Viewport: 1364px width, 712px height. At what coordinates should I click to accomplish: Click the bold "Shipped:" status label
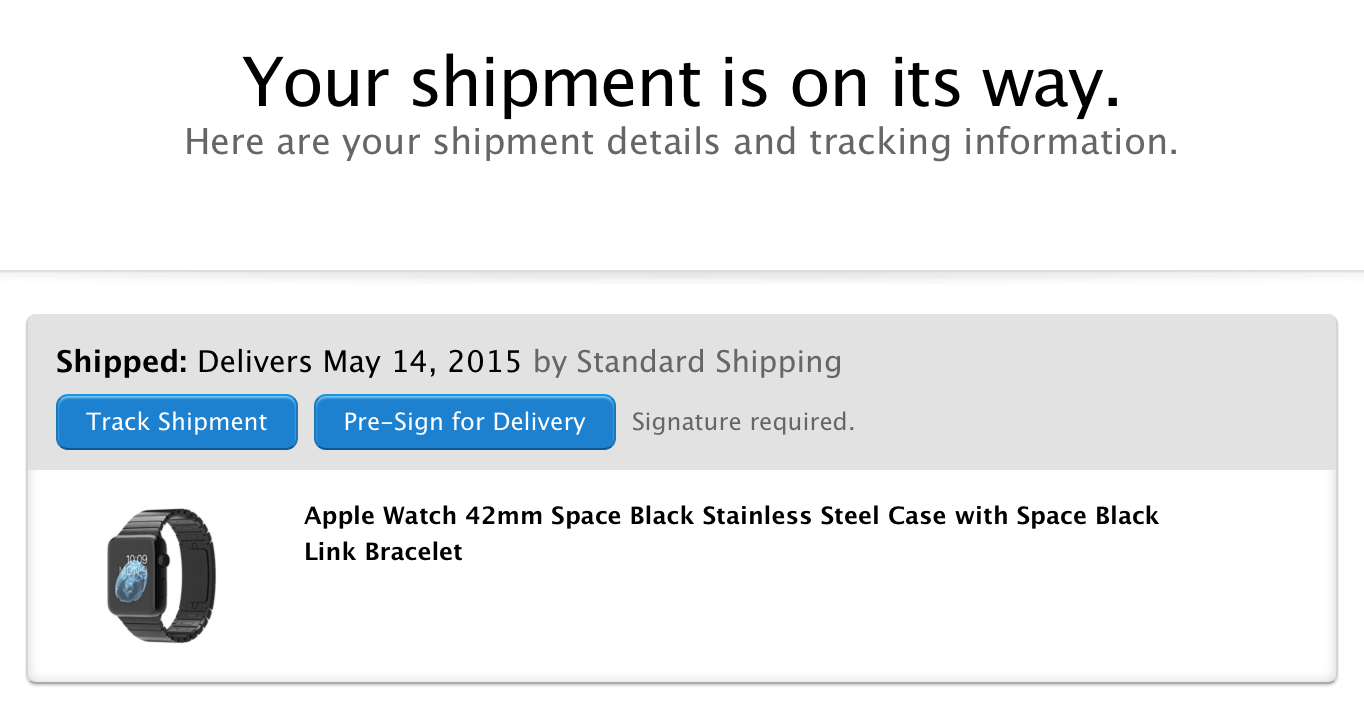pyautogui.click(x=122, y=361)
